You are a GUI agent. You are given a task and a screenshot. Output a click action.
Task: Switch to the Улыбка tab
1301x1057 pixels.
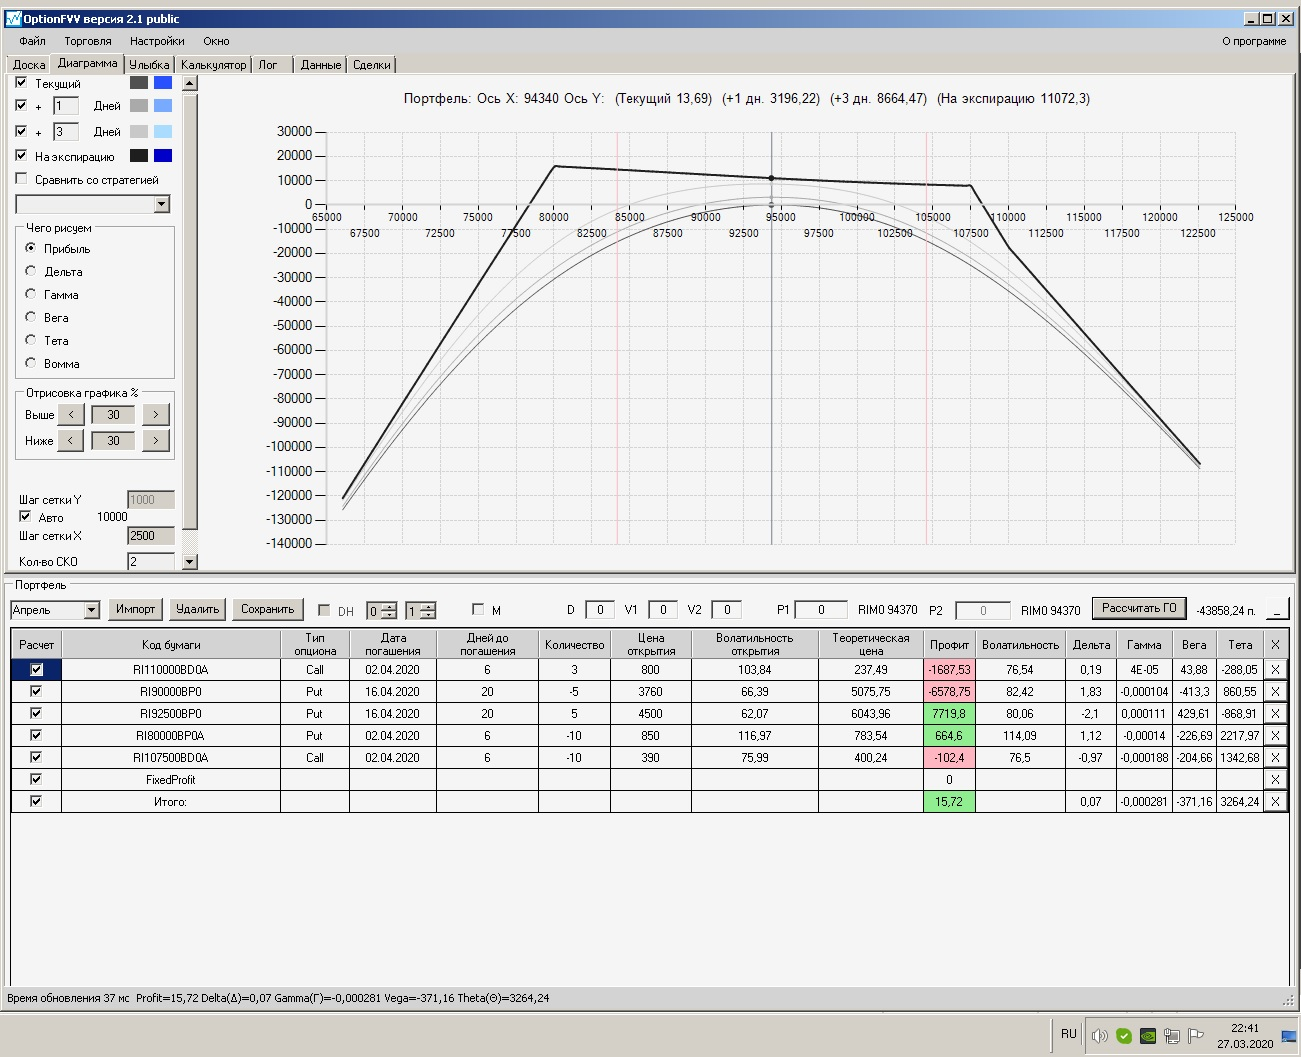(x=149, y=65)
